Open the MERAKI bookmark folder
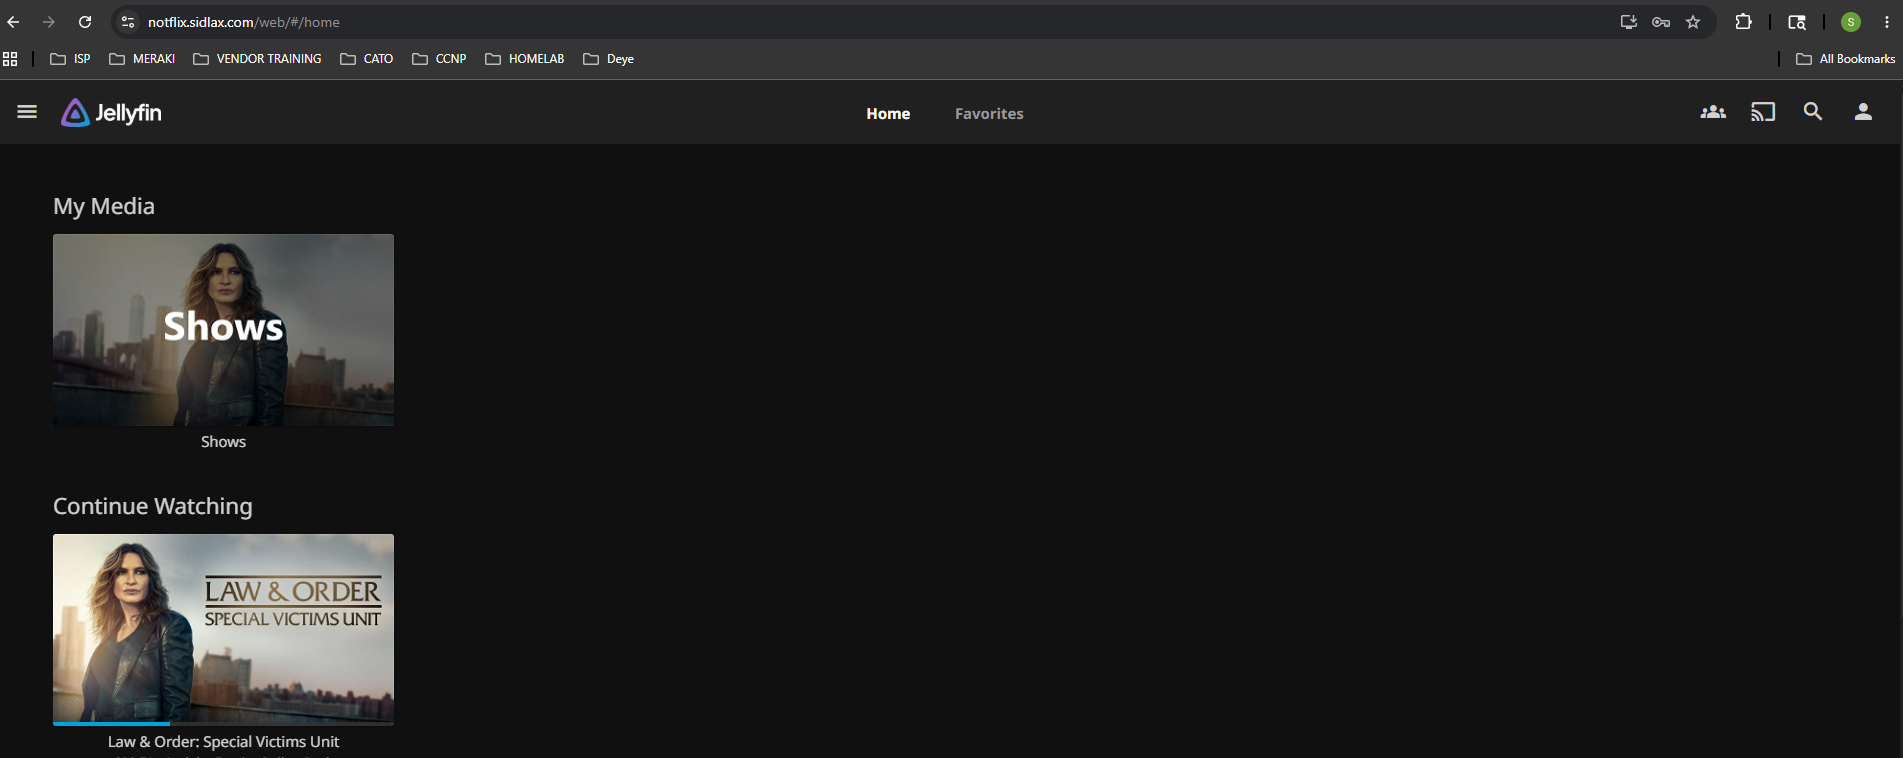Screen dimensions: 1903x758 pyautogui.click(x=142, y=59)
